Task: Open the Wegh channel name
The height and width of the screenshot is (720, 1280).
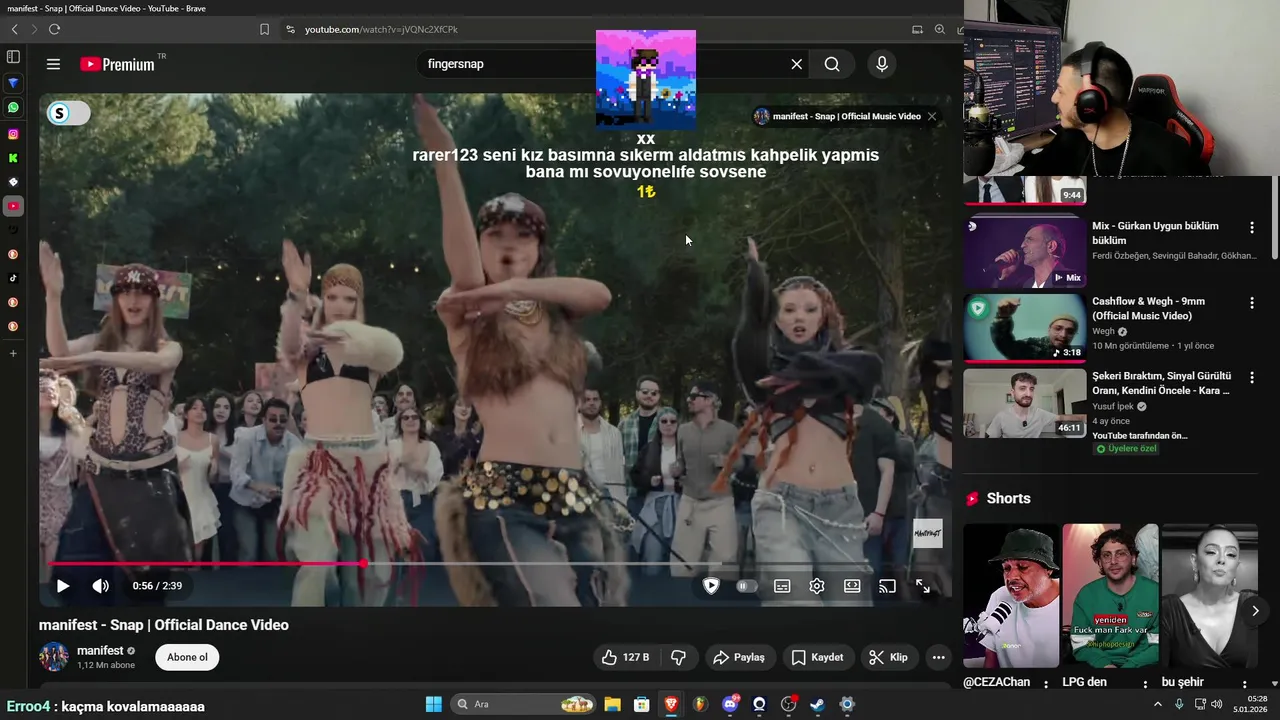Action: coord(1103,332)
